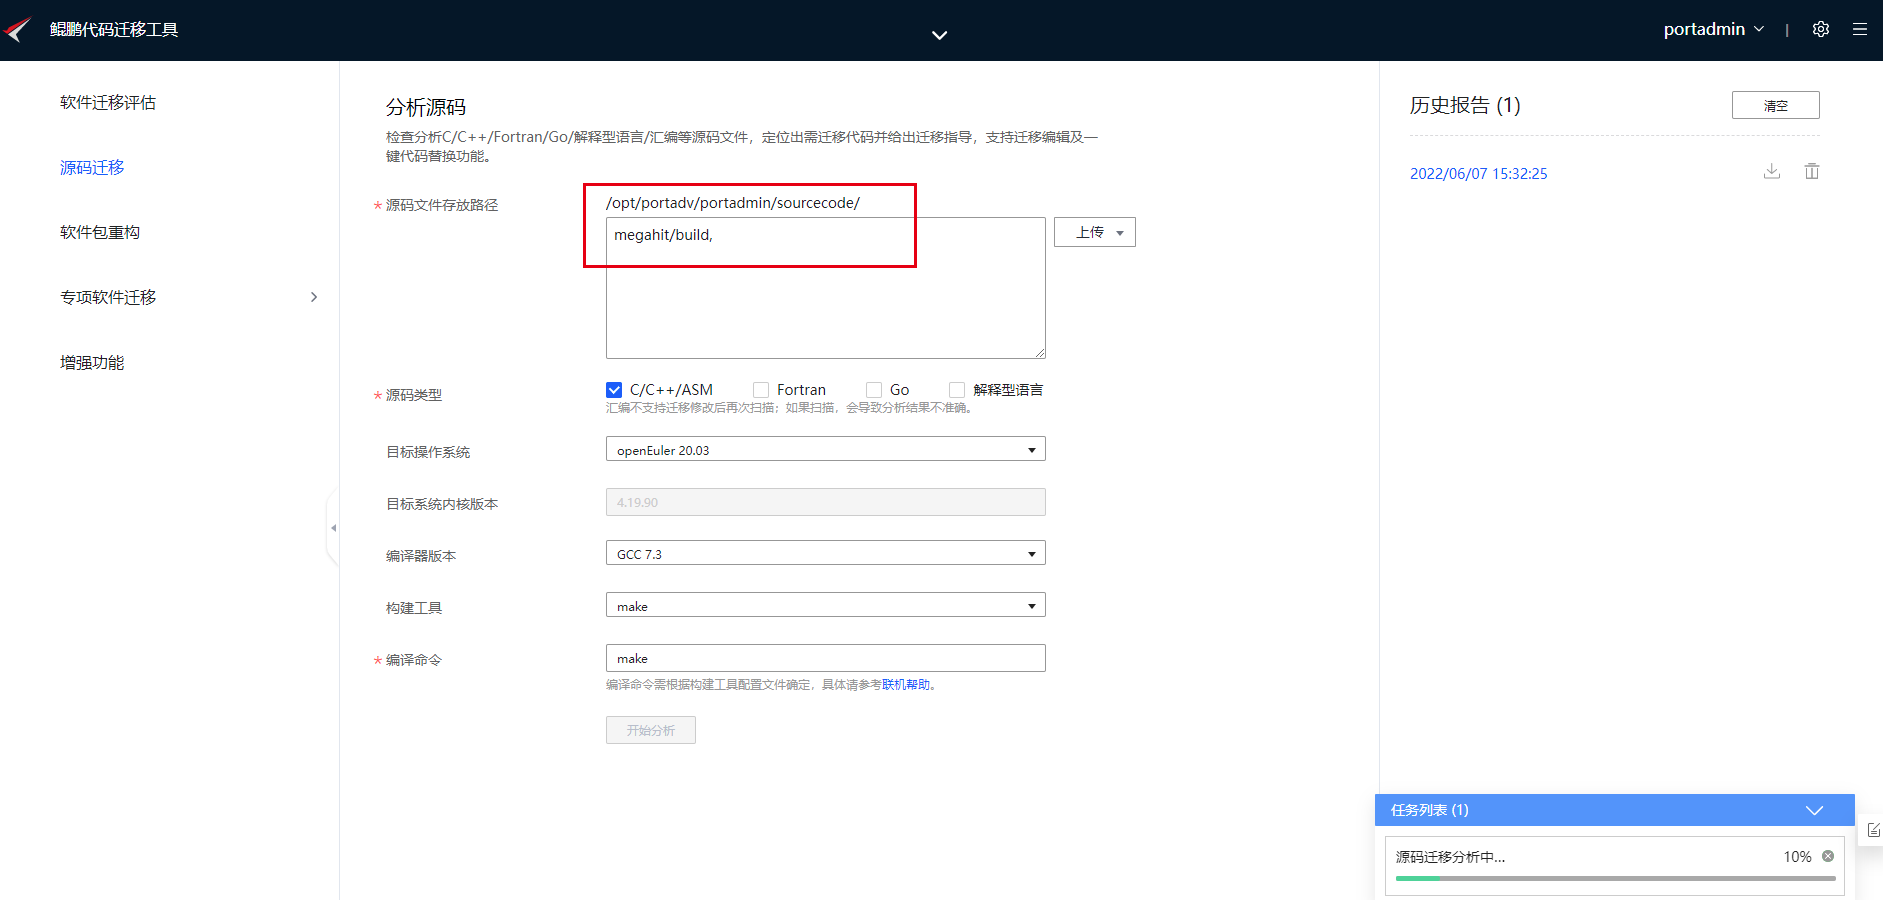Open the 上传 upload dropdown button
Viewport: 1883px width, 900px height.
point(1095,232)
